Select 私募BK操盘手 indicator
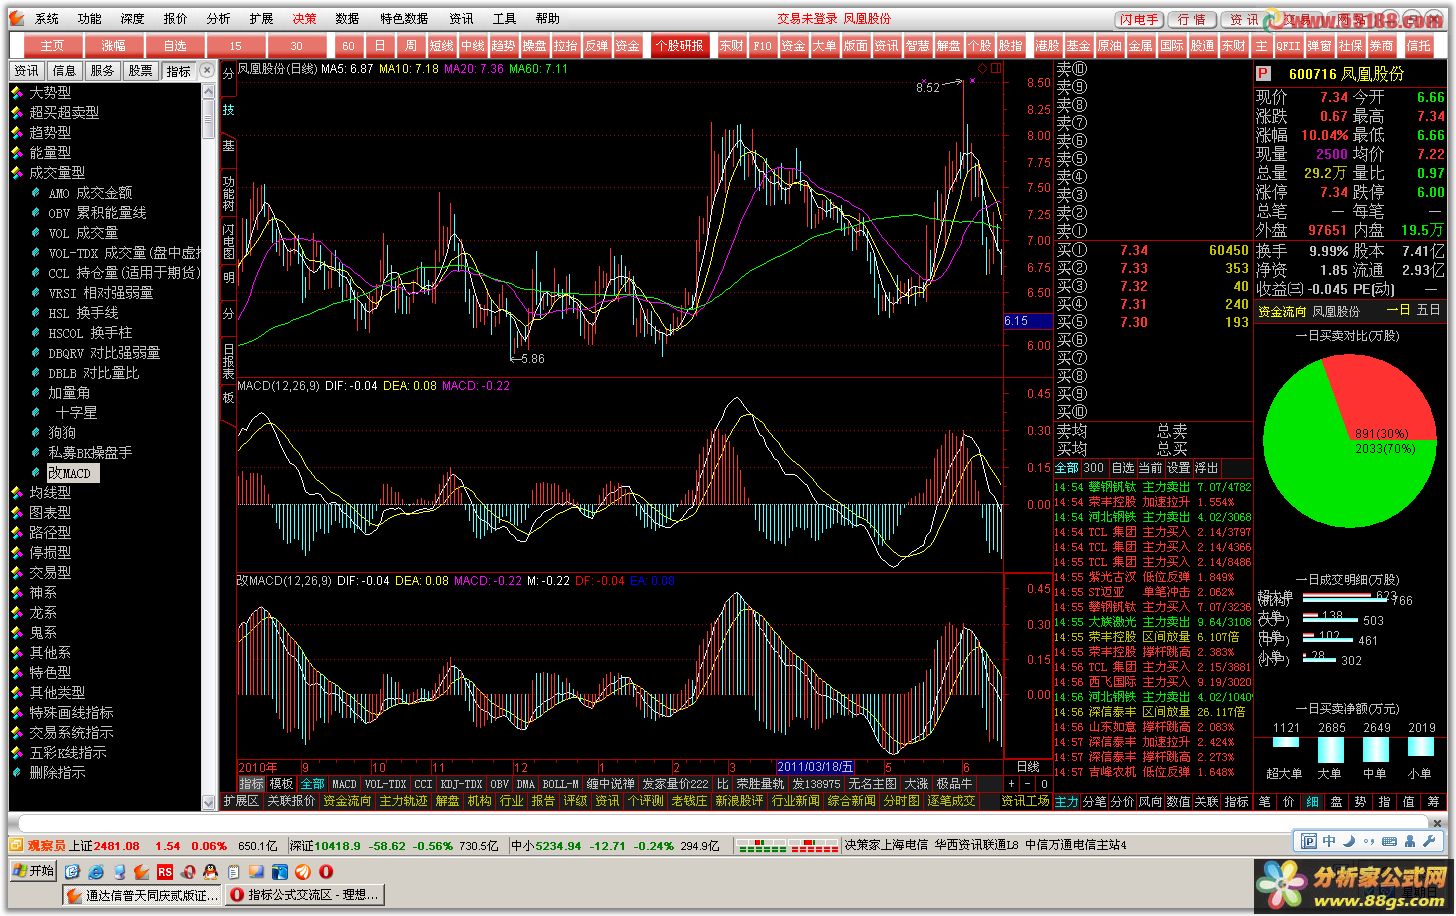 [x=90, y=453]
